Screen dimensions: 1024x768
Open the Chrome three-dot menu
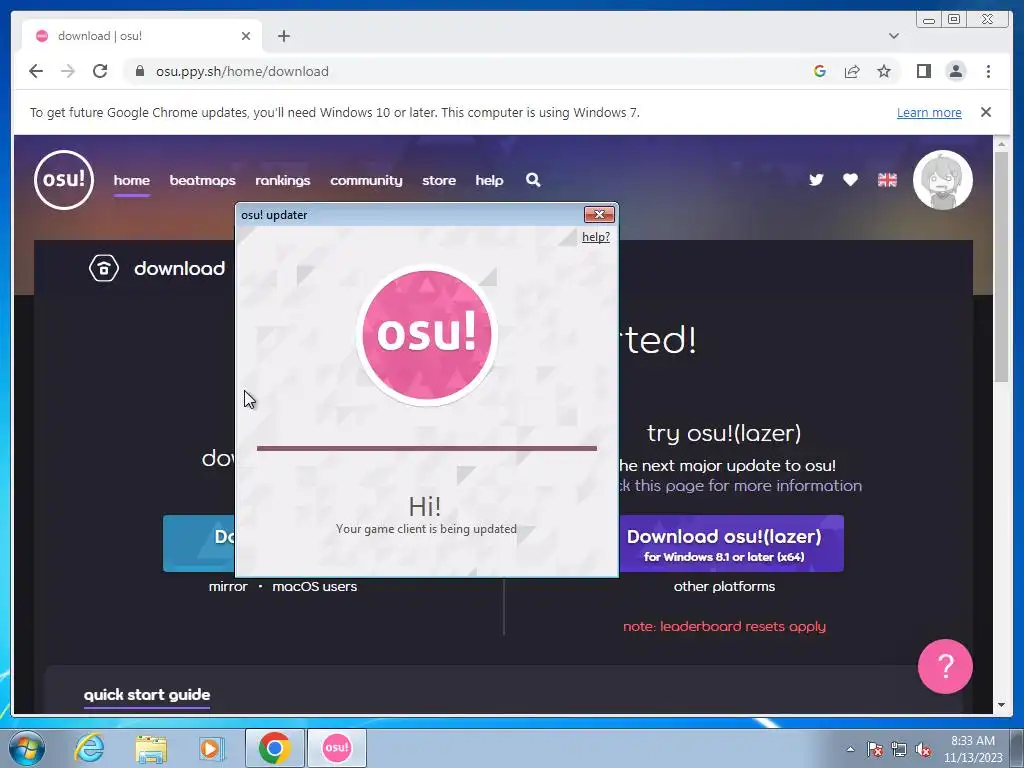coord(988,71)
